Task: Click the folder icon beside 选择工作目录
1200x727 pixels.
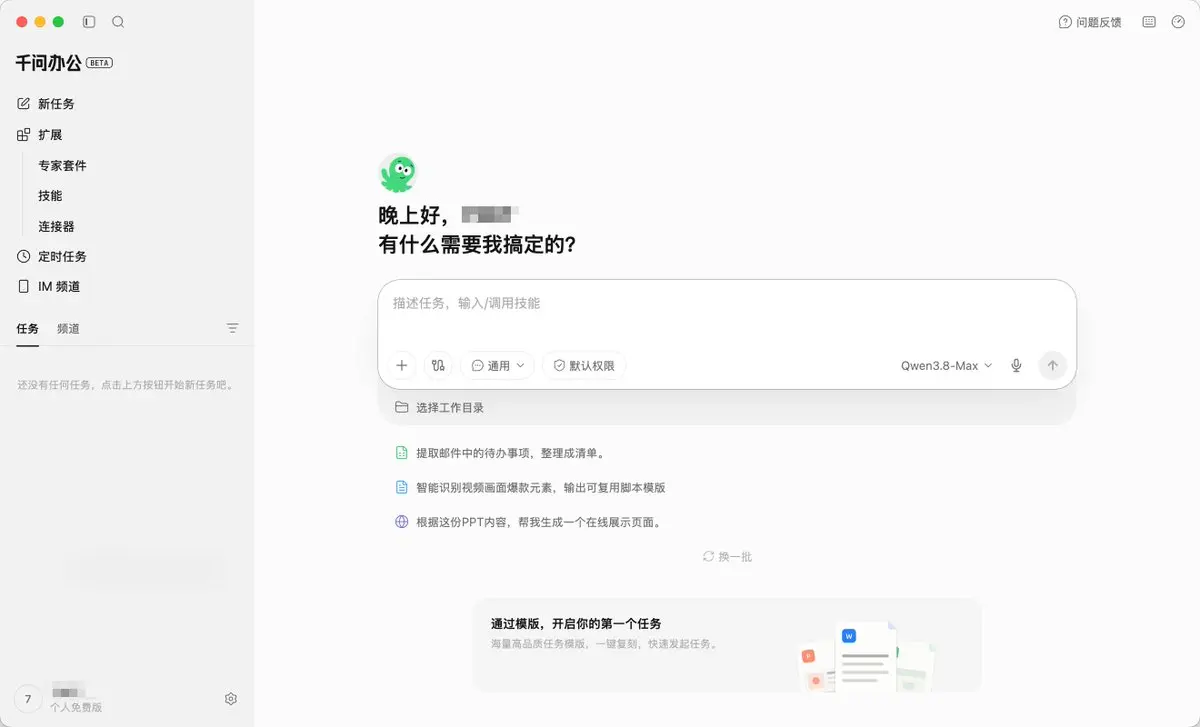Action: tap(402, 408)
